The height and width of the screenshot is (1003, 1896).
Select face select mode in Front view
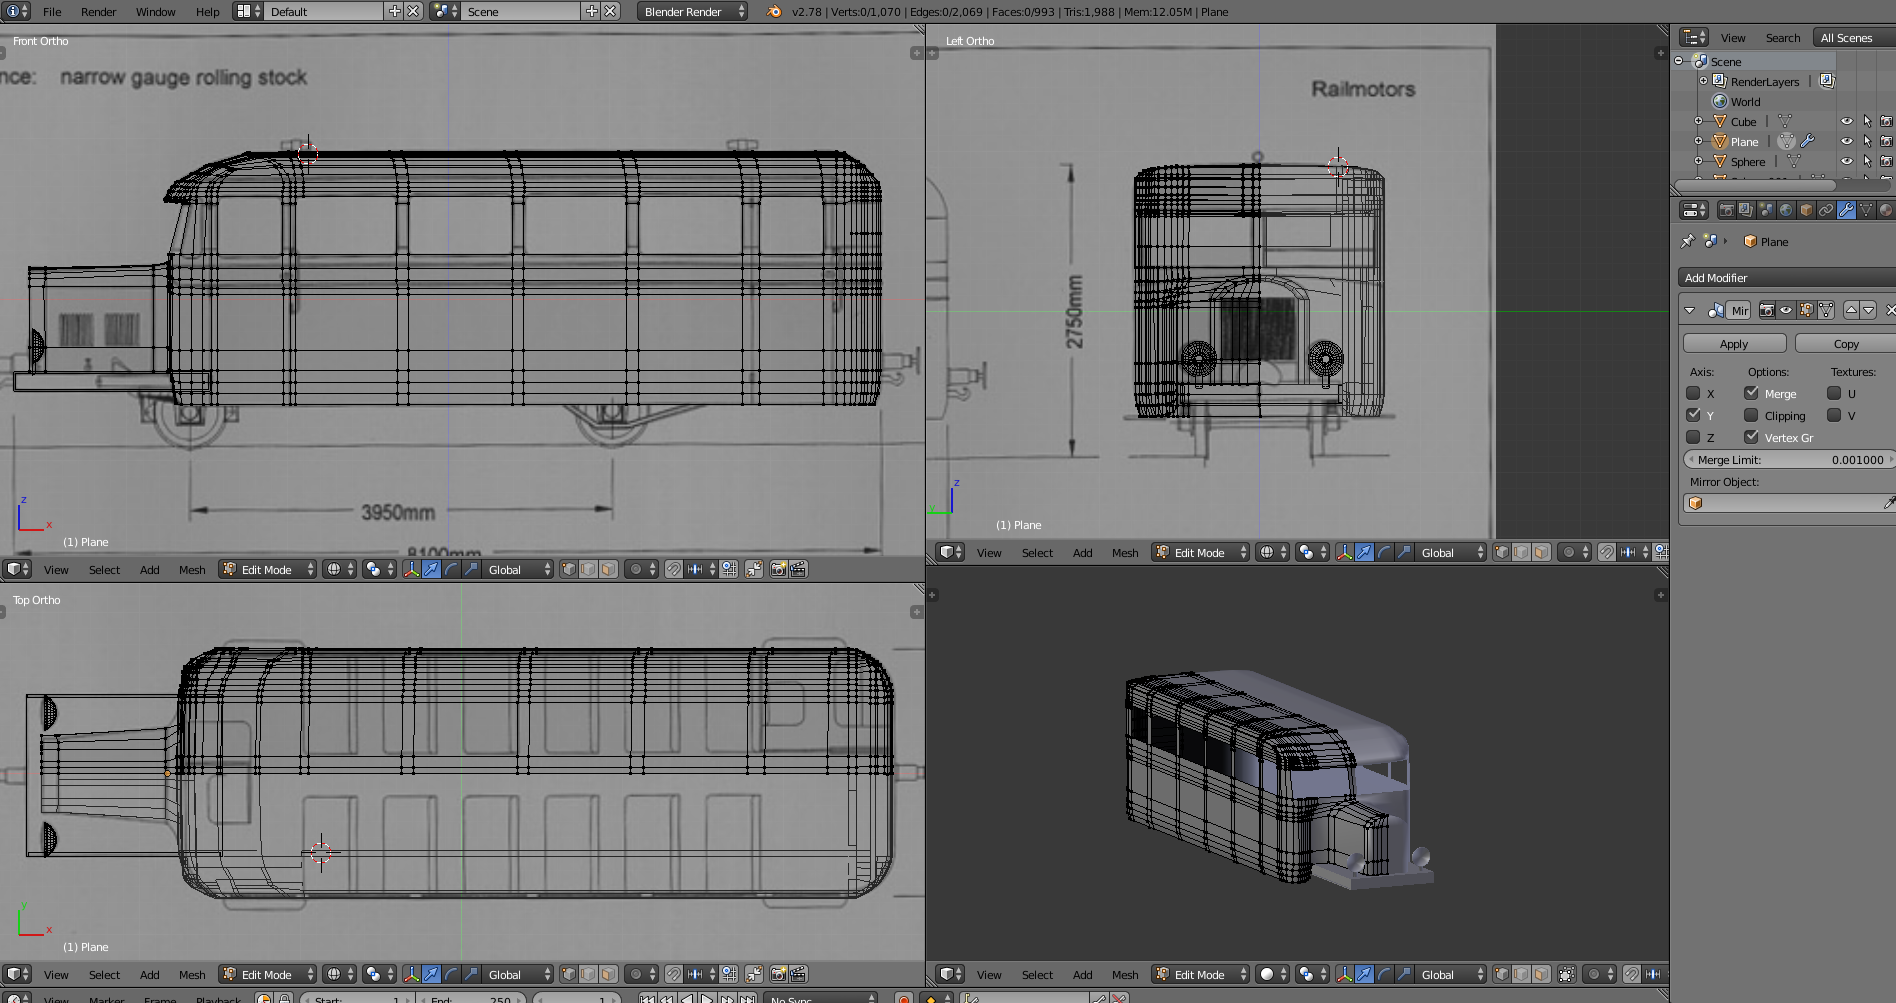point(609,569)
